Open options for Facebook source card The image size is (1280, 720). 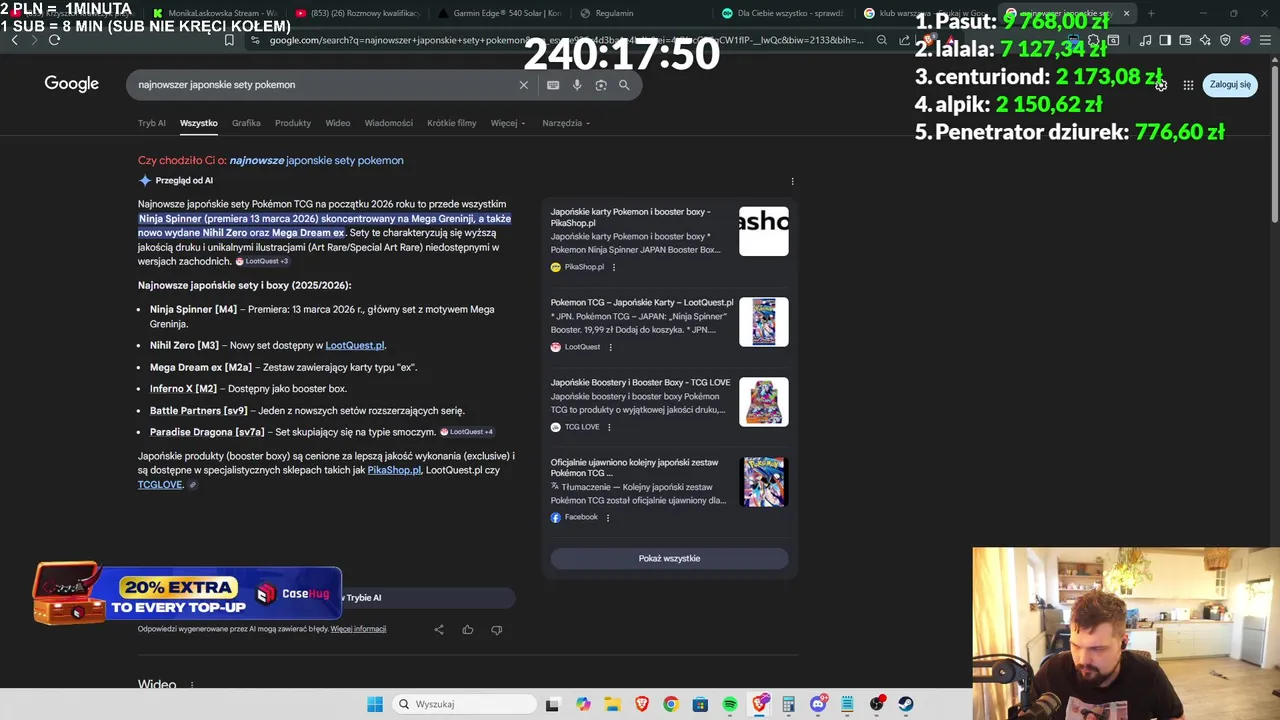point(607,517)
